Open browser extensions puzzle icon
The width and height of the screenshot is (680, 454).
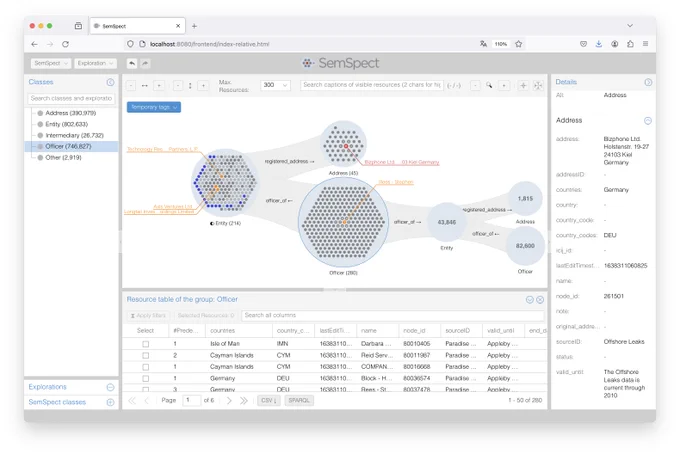(x=630, y=44)
